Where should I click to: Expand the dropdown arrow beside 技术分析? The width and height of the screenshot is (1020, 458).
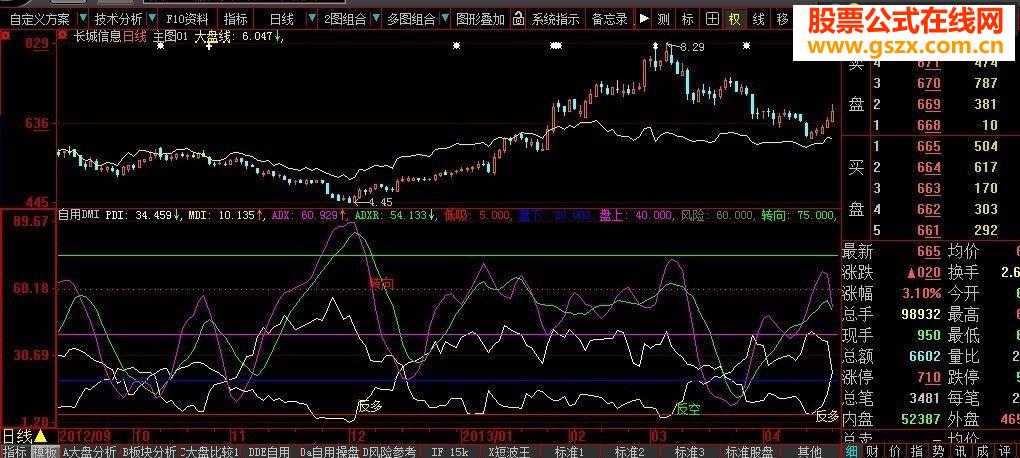coord(152,18)
